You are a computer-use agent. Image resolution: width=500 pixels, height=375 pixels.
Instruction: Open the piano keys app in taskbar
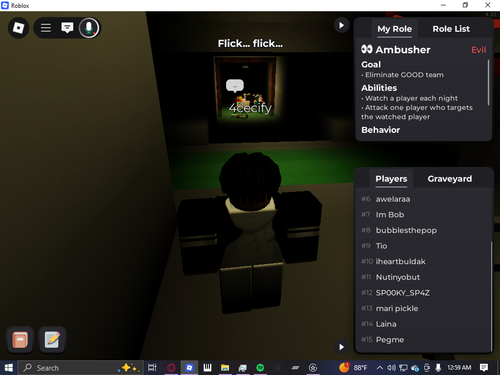coord(207,368)
